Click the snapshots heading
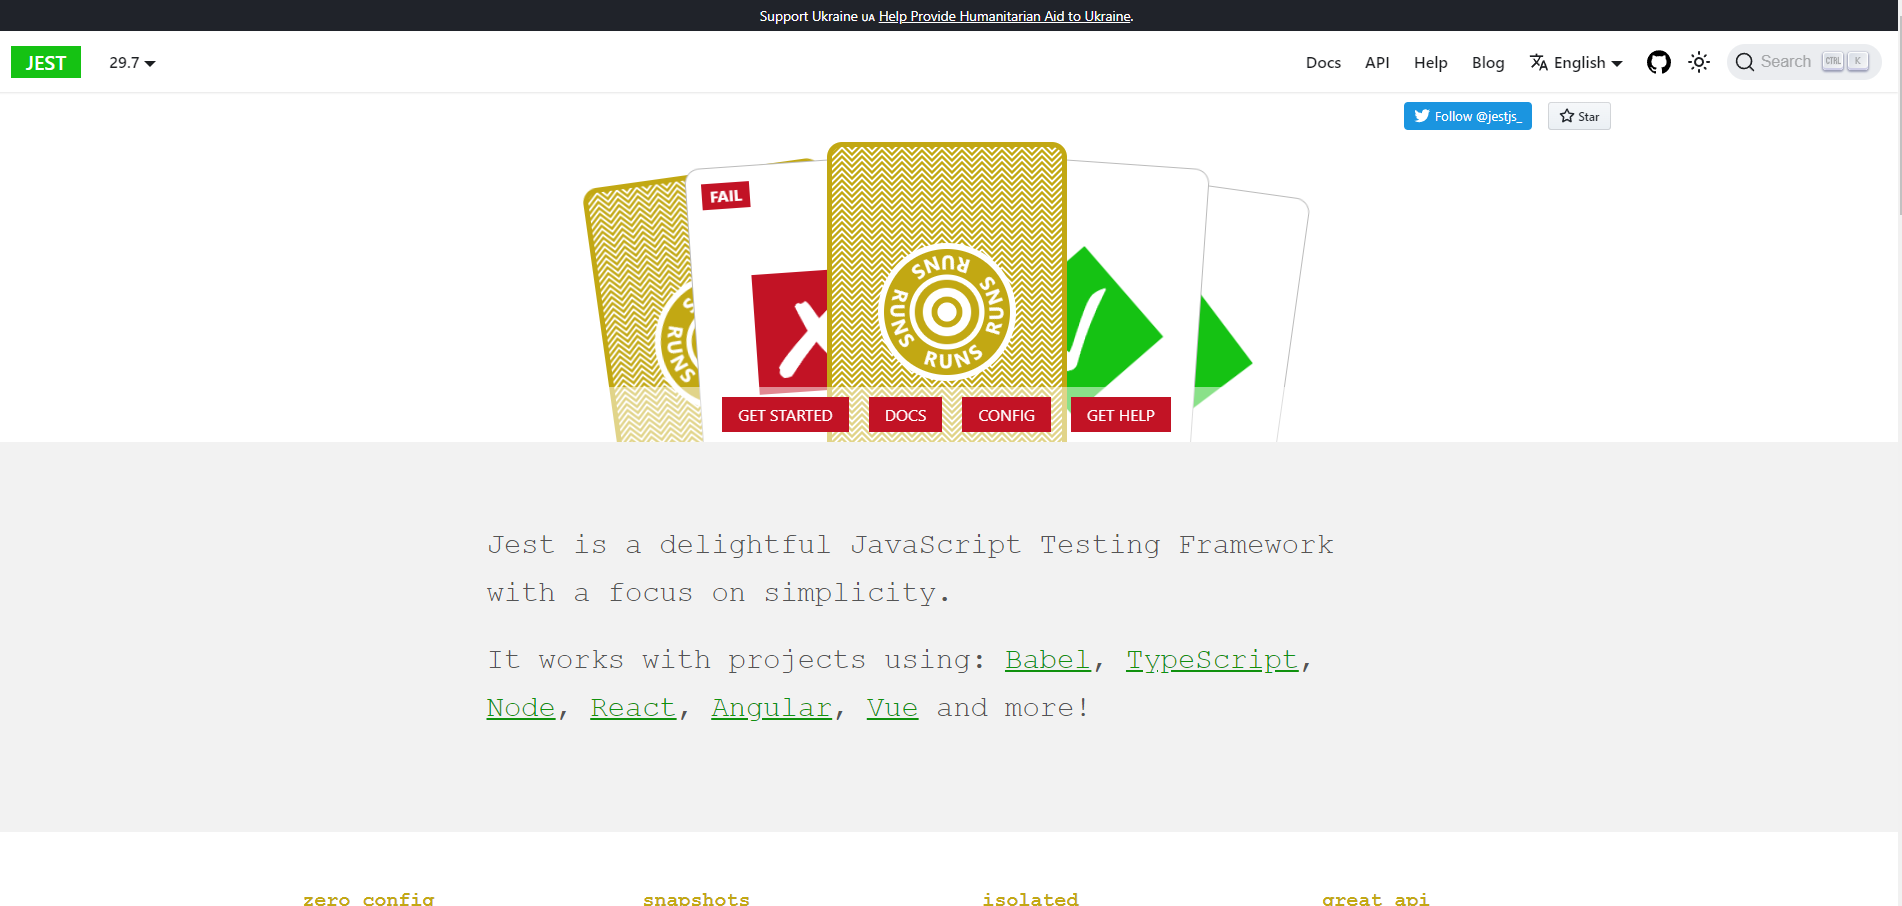The height and width of the screenshot is (906, 1902). [x=696, y=899]
